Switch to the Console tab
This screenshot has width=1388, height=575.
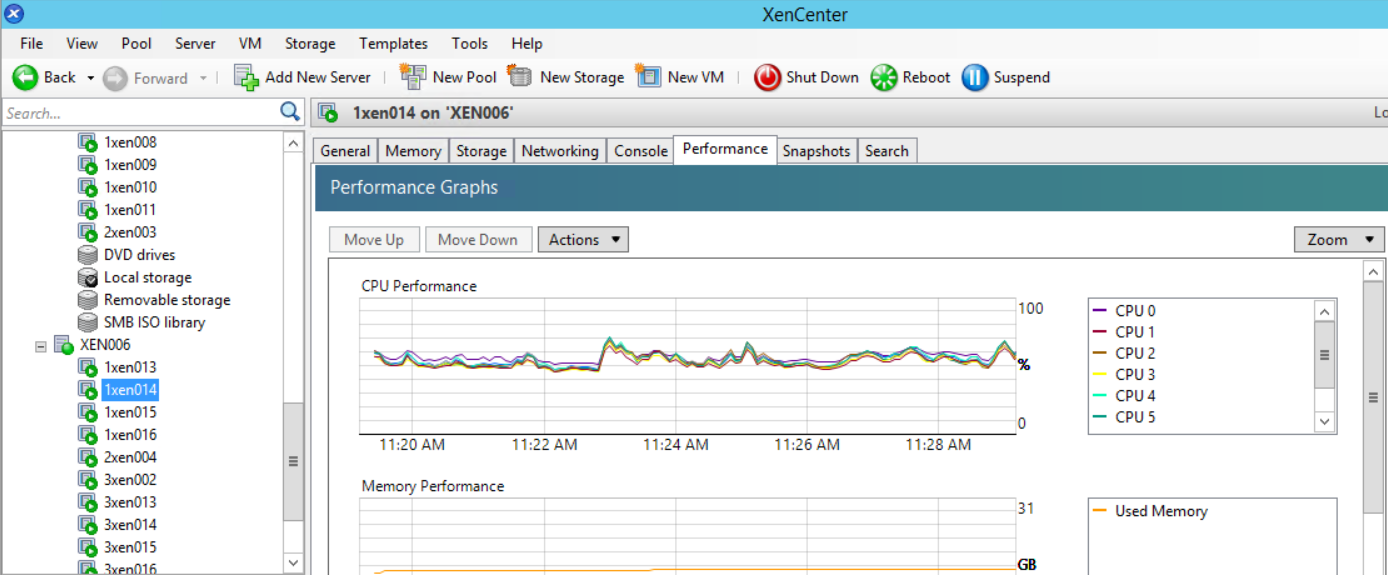tap(640, 151)
